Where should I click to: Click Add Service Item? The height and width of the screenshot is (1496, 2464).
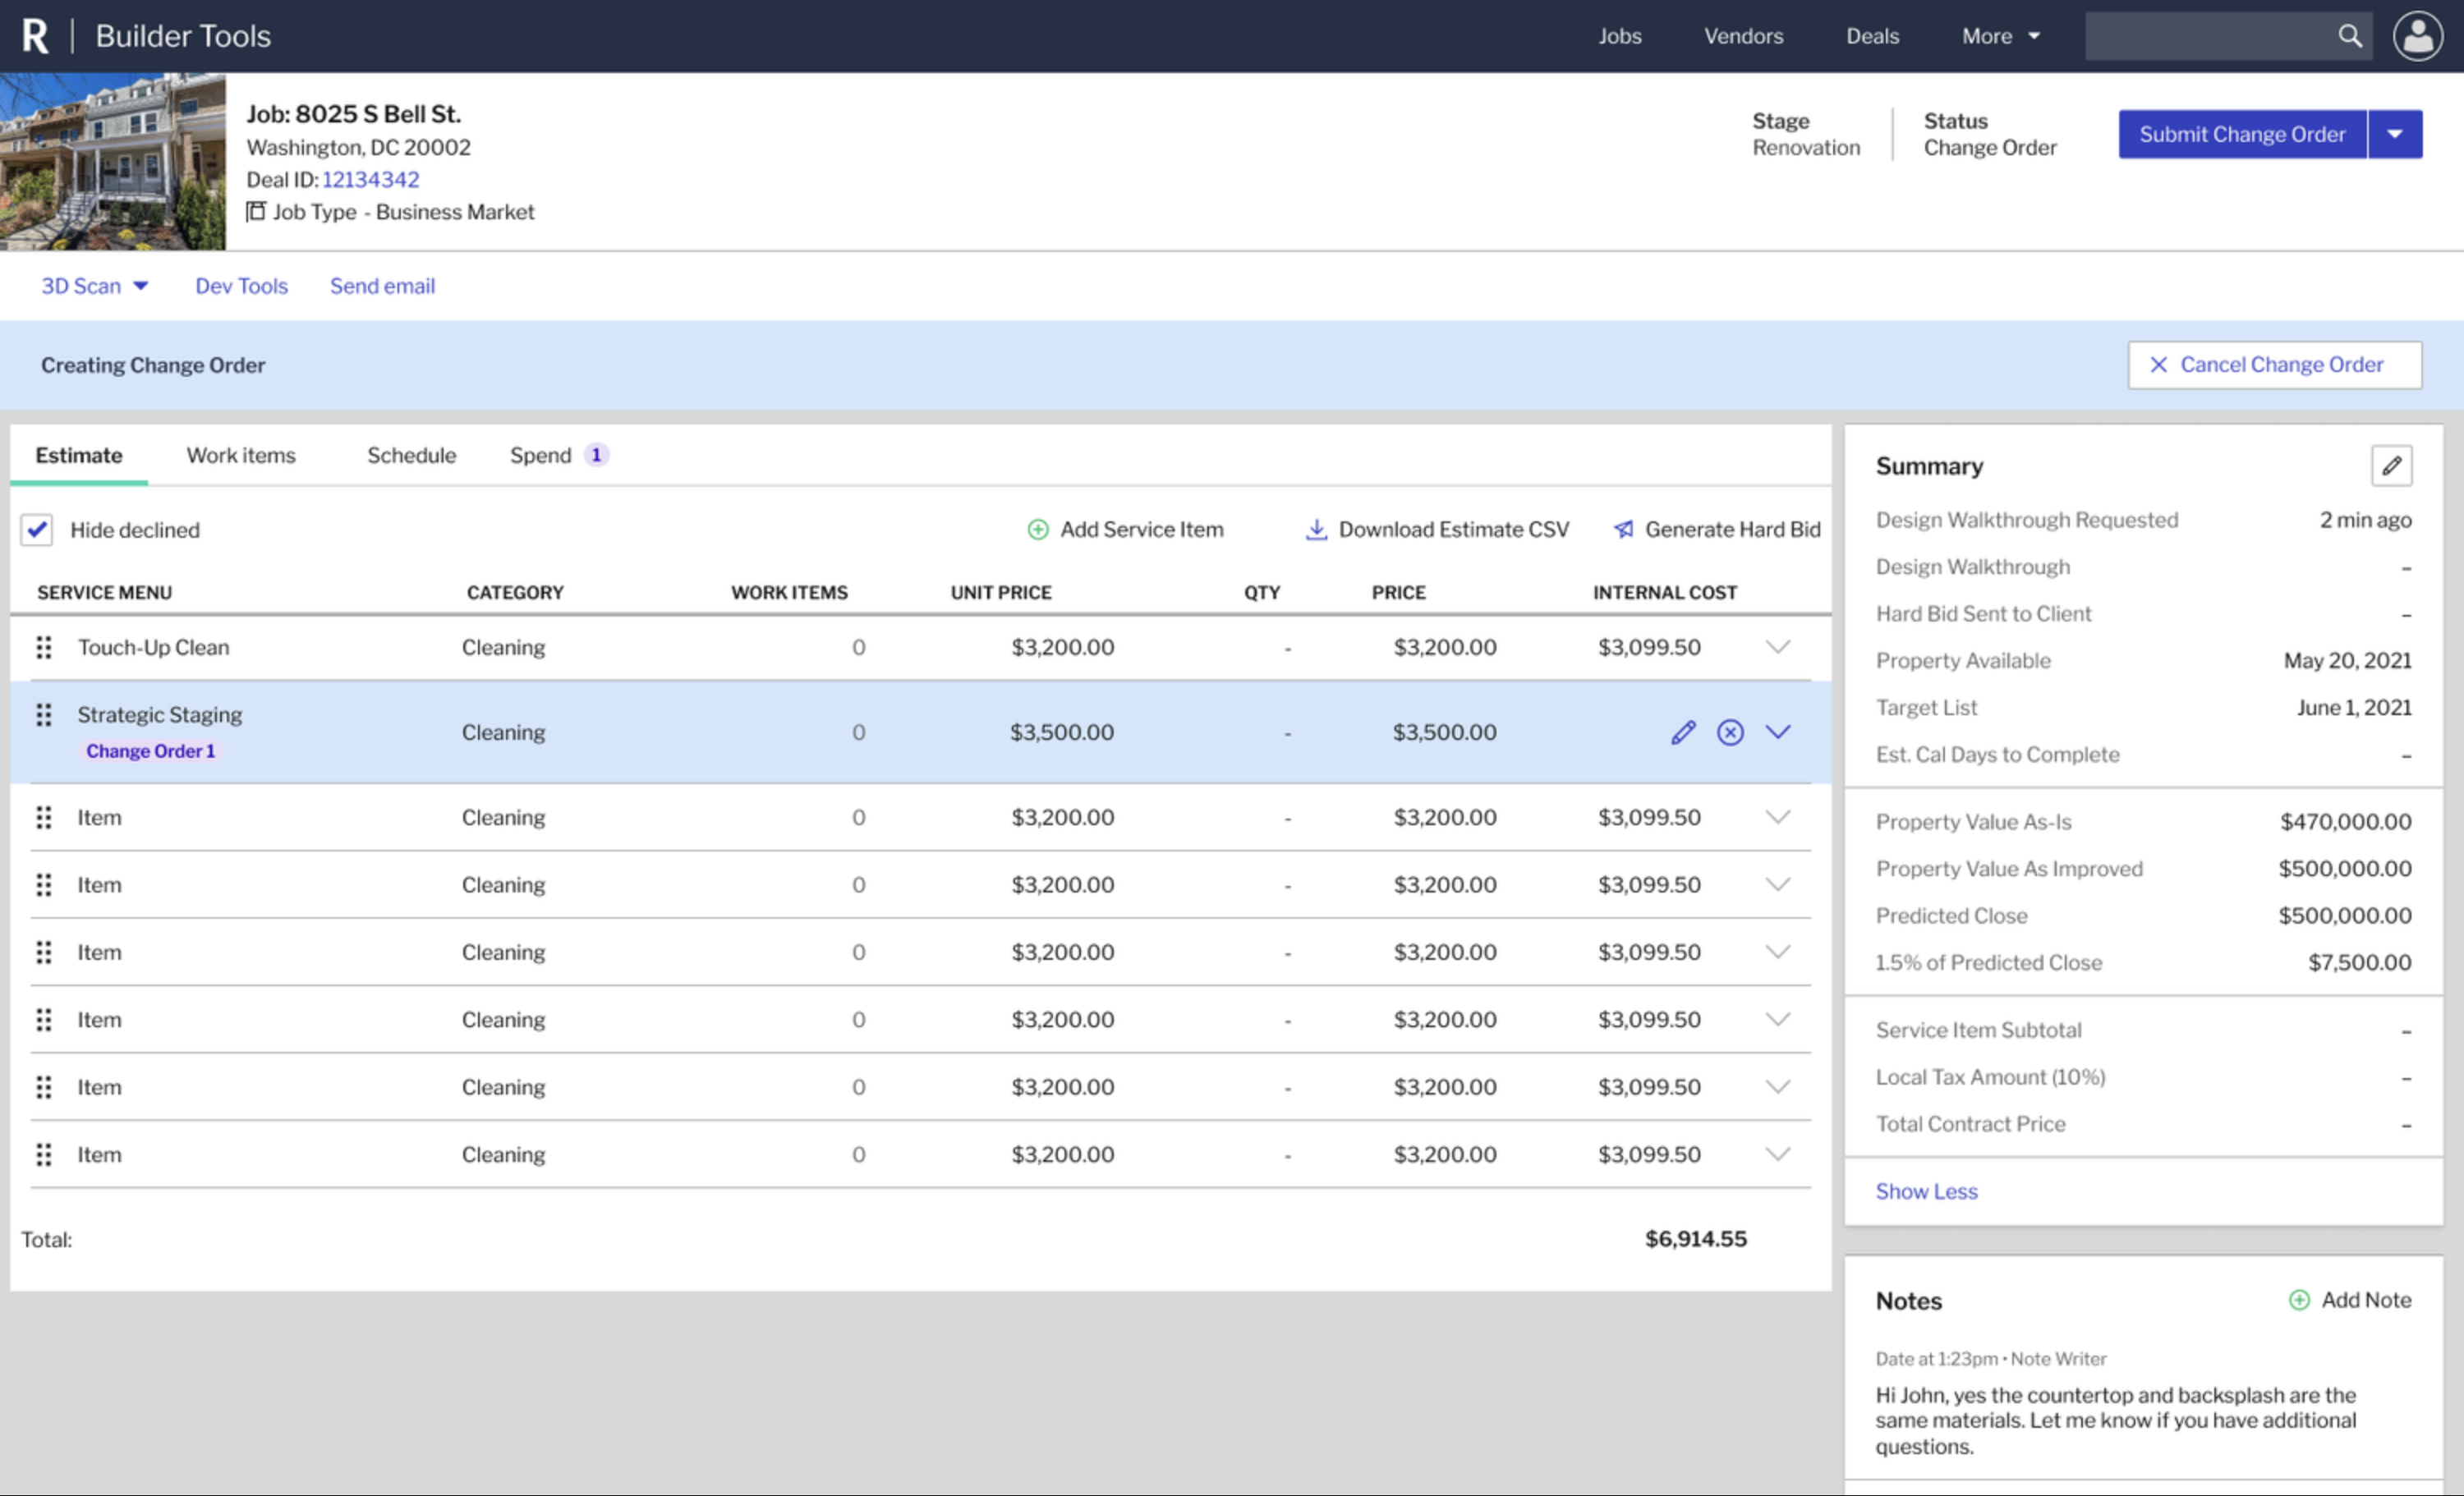tap(1125, 529)
